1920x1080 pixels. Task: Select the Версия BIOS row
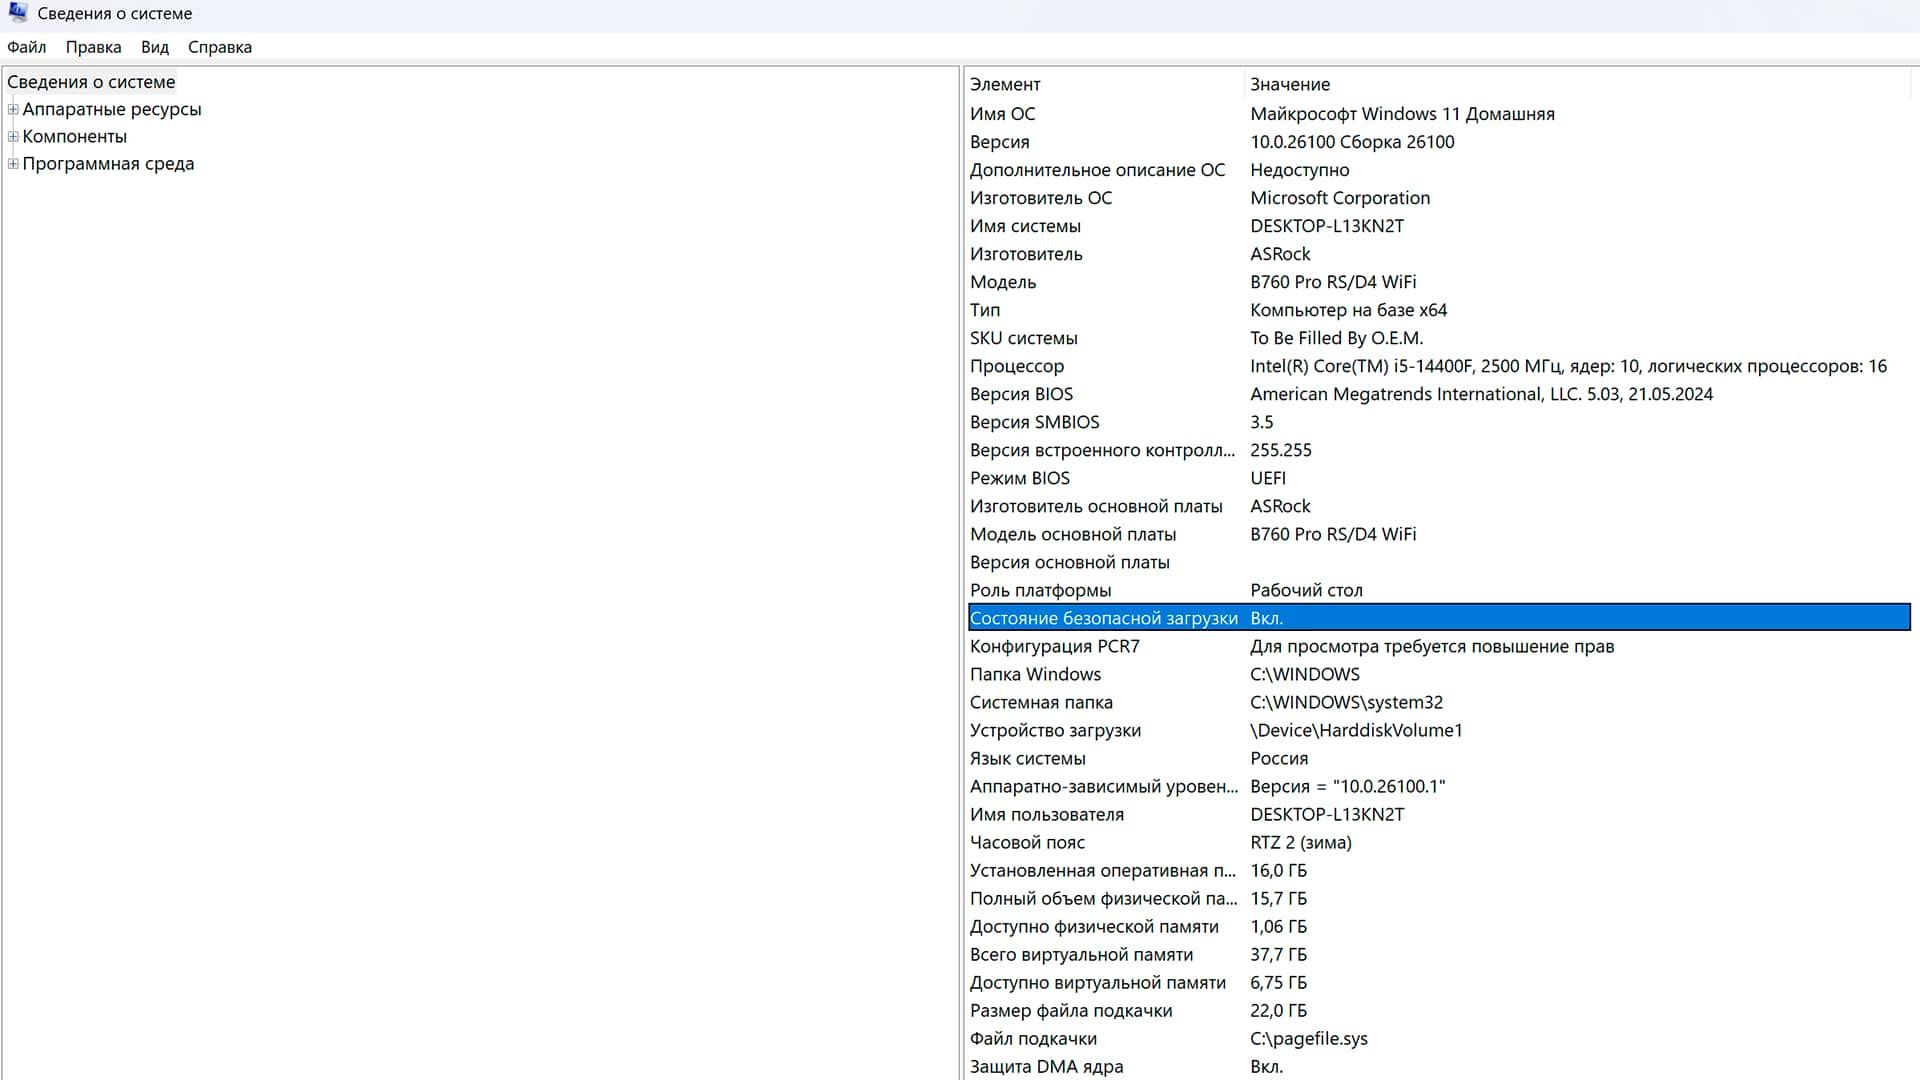click(1100, 394)
